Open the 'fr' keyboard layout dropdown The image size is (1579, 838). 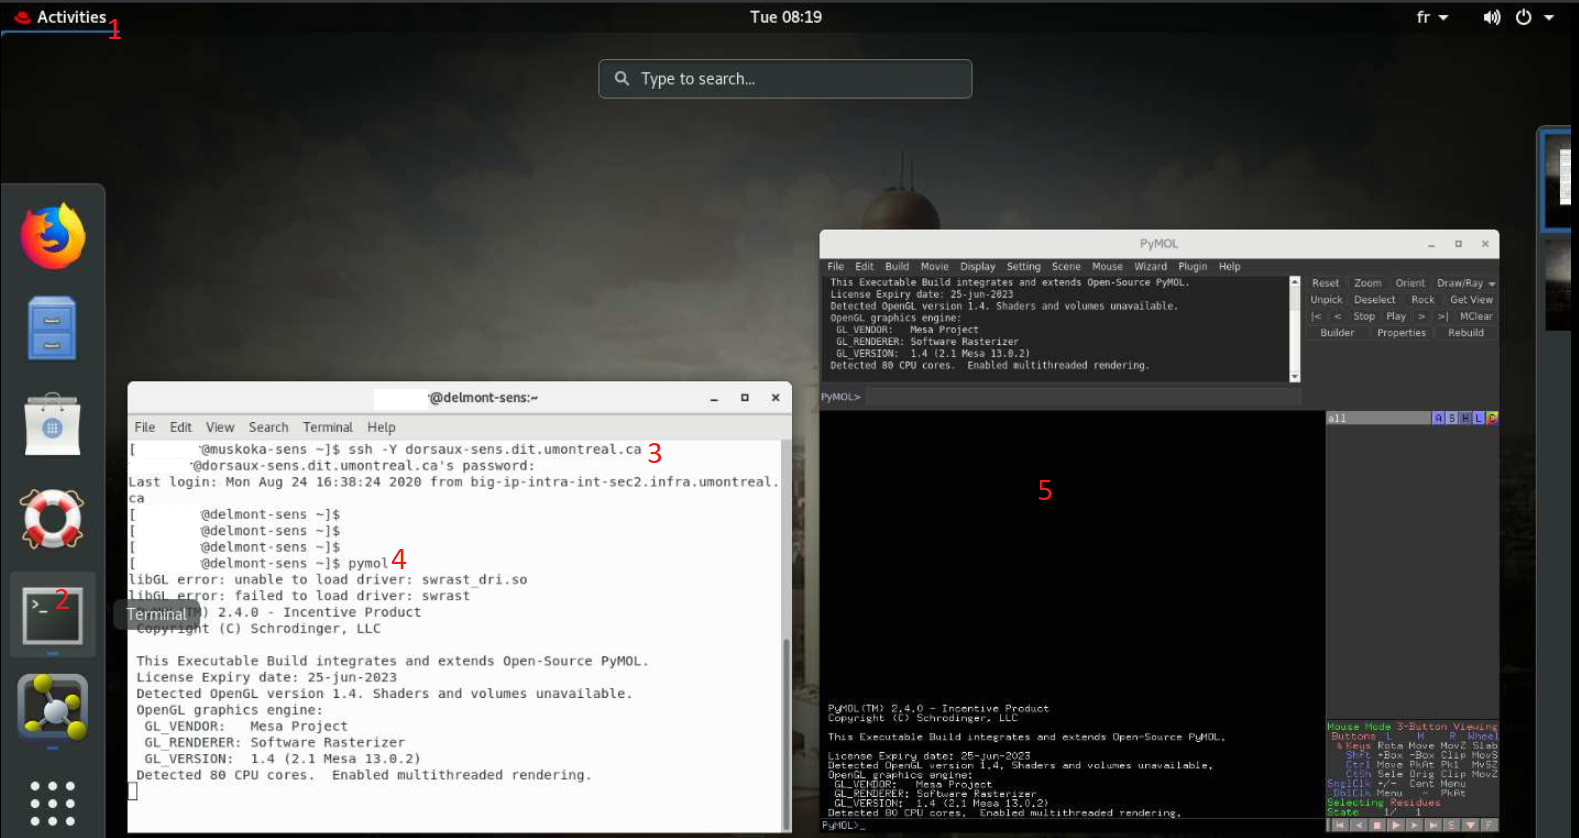(x=1433, y=17)
